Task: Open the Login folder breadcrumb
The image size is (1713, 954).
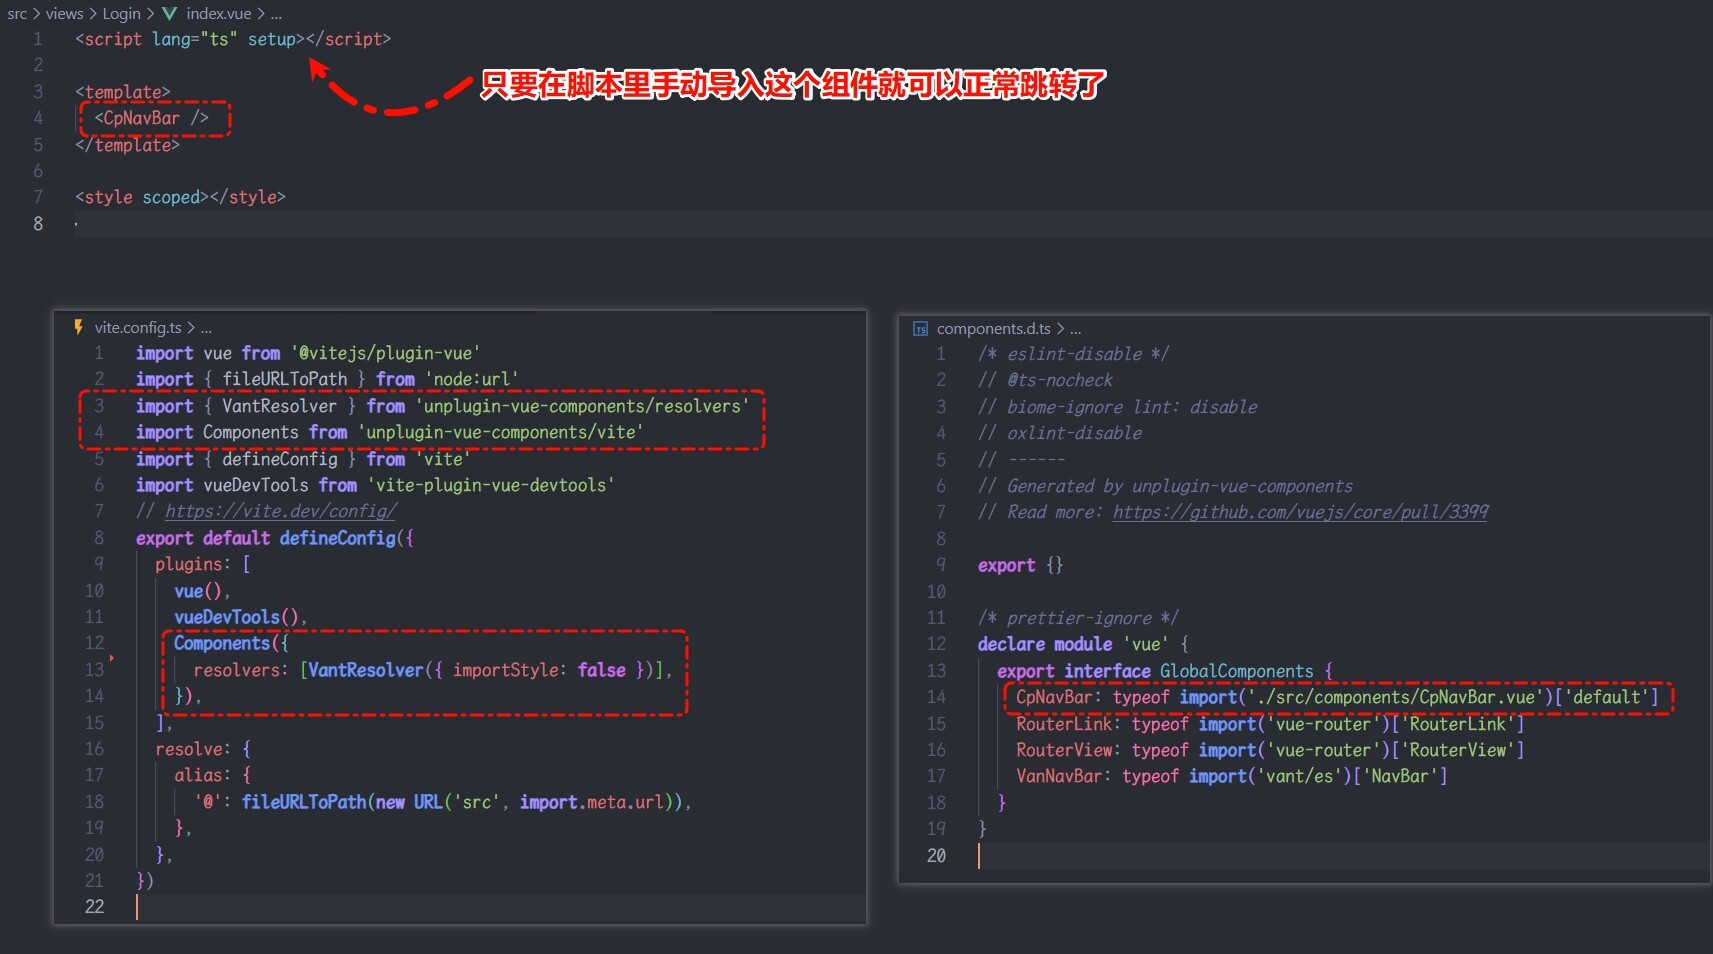Action: [121, 13]
